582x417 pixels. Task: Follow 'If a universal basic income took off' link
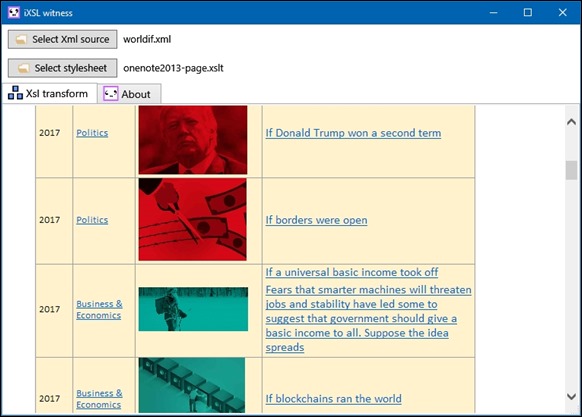tap(352, 272)
